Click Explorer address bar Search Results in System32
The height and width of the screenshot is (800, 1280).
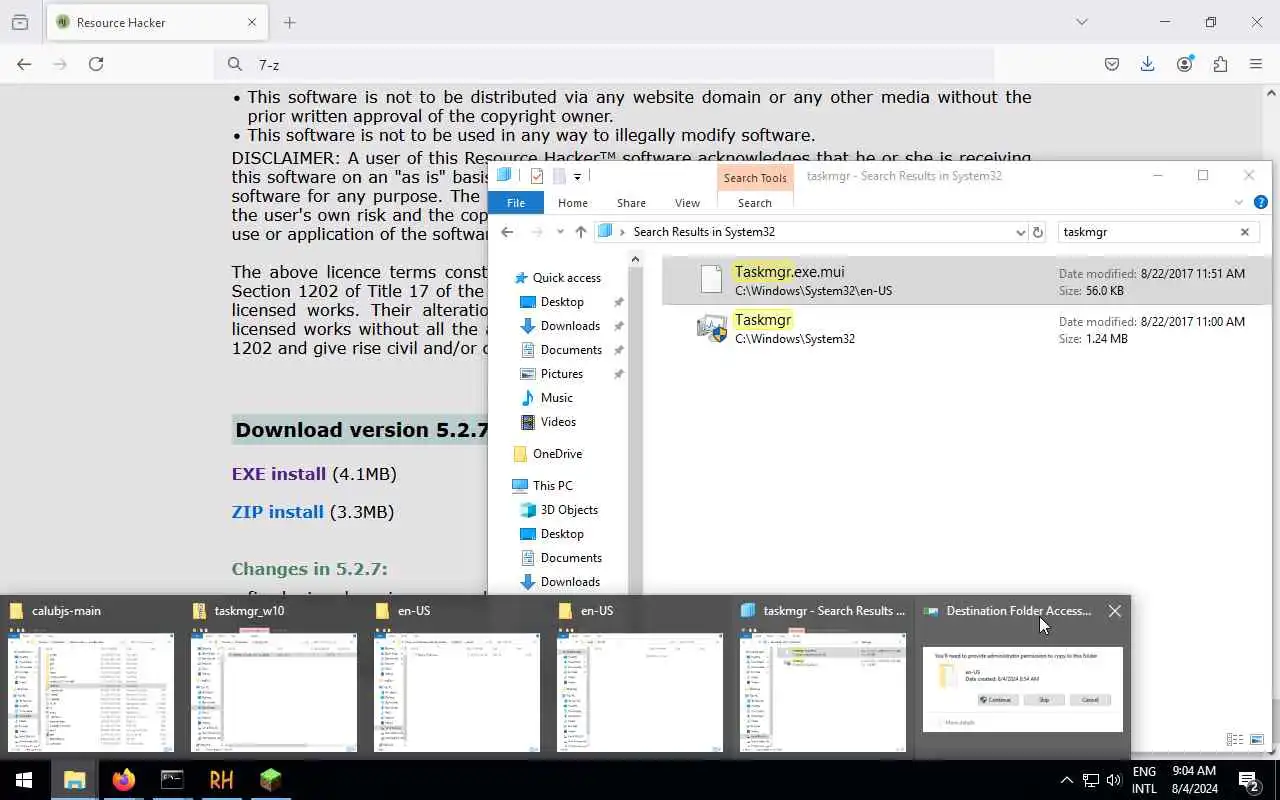click(704, 232)
